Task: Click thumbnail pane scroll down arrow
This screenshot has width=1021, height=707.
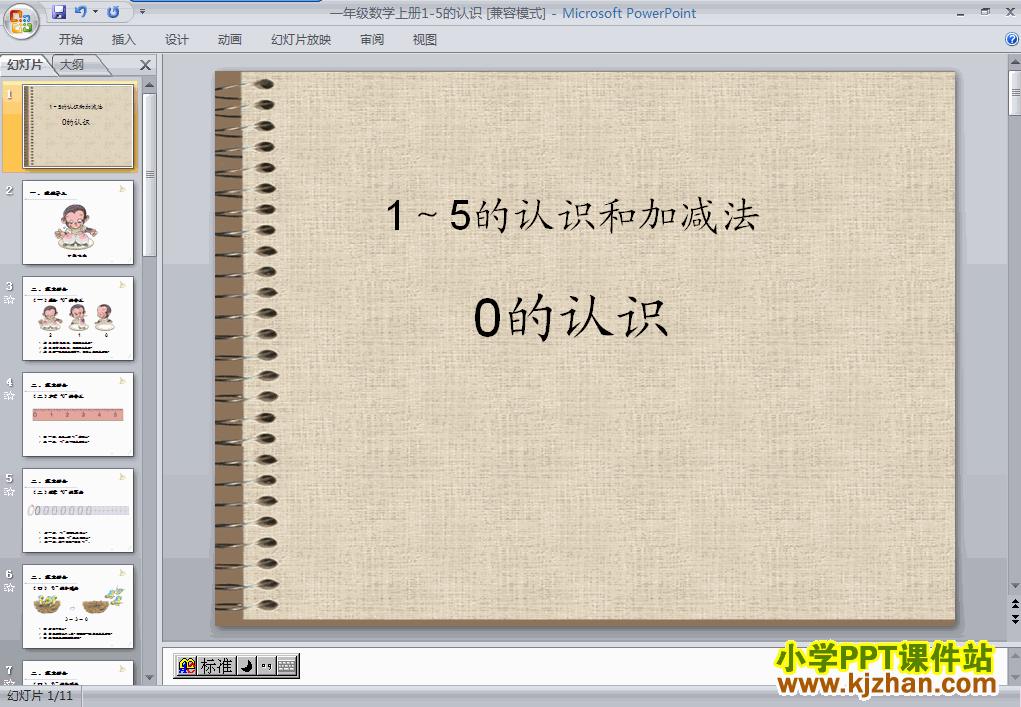Action: tap(150, 678)
